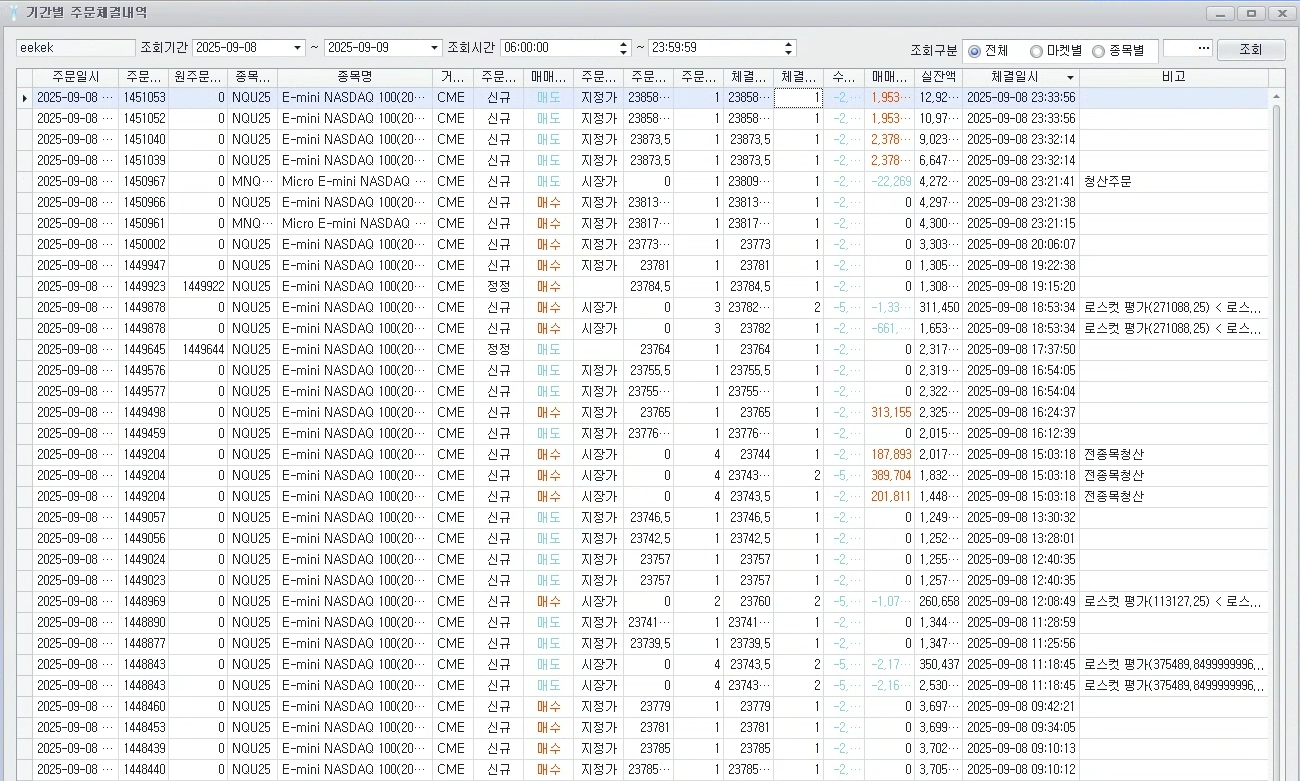Open the start date 2025-09-08 dropdown arrow
This screenshot has height=781, width=1300.
tap(297, 48)
